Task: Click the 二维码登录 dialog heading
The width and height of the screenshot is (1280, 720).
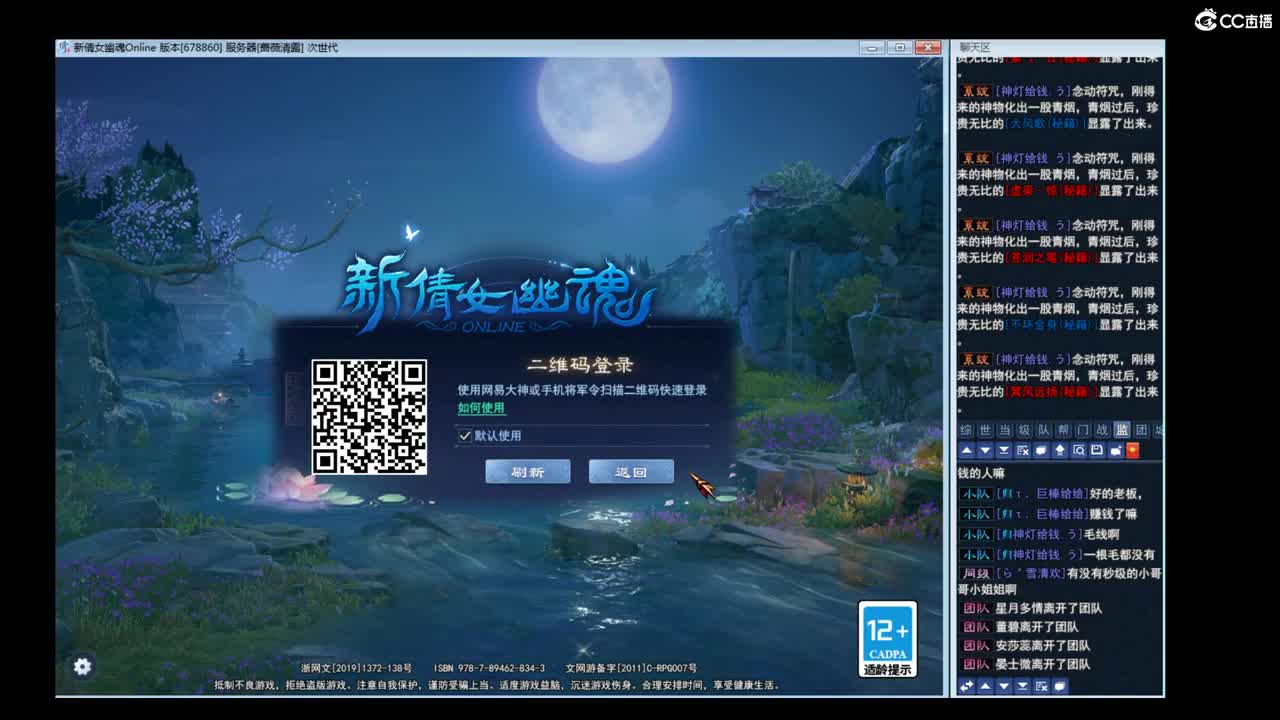Action: (x=580, y=365)
